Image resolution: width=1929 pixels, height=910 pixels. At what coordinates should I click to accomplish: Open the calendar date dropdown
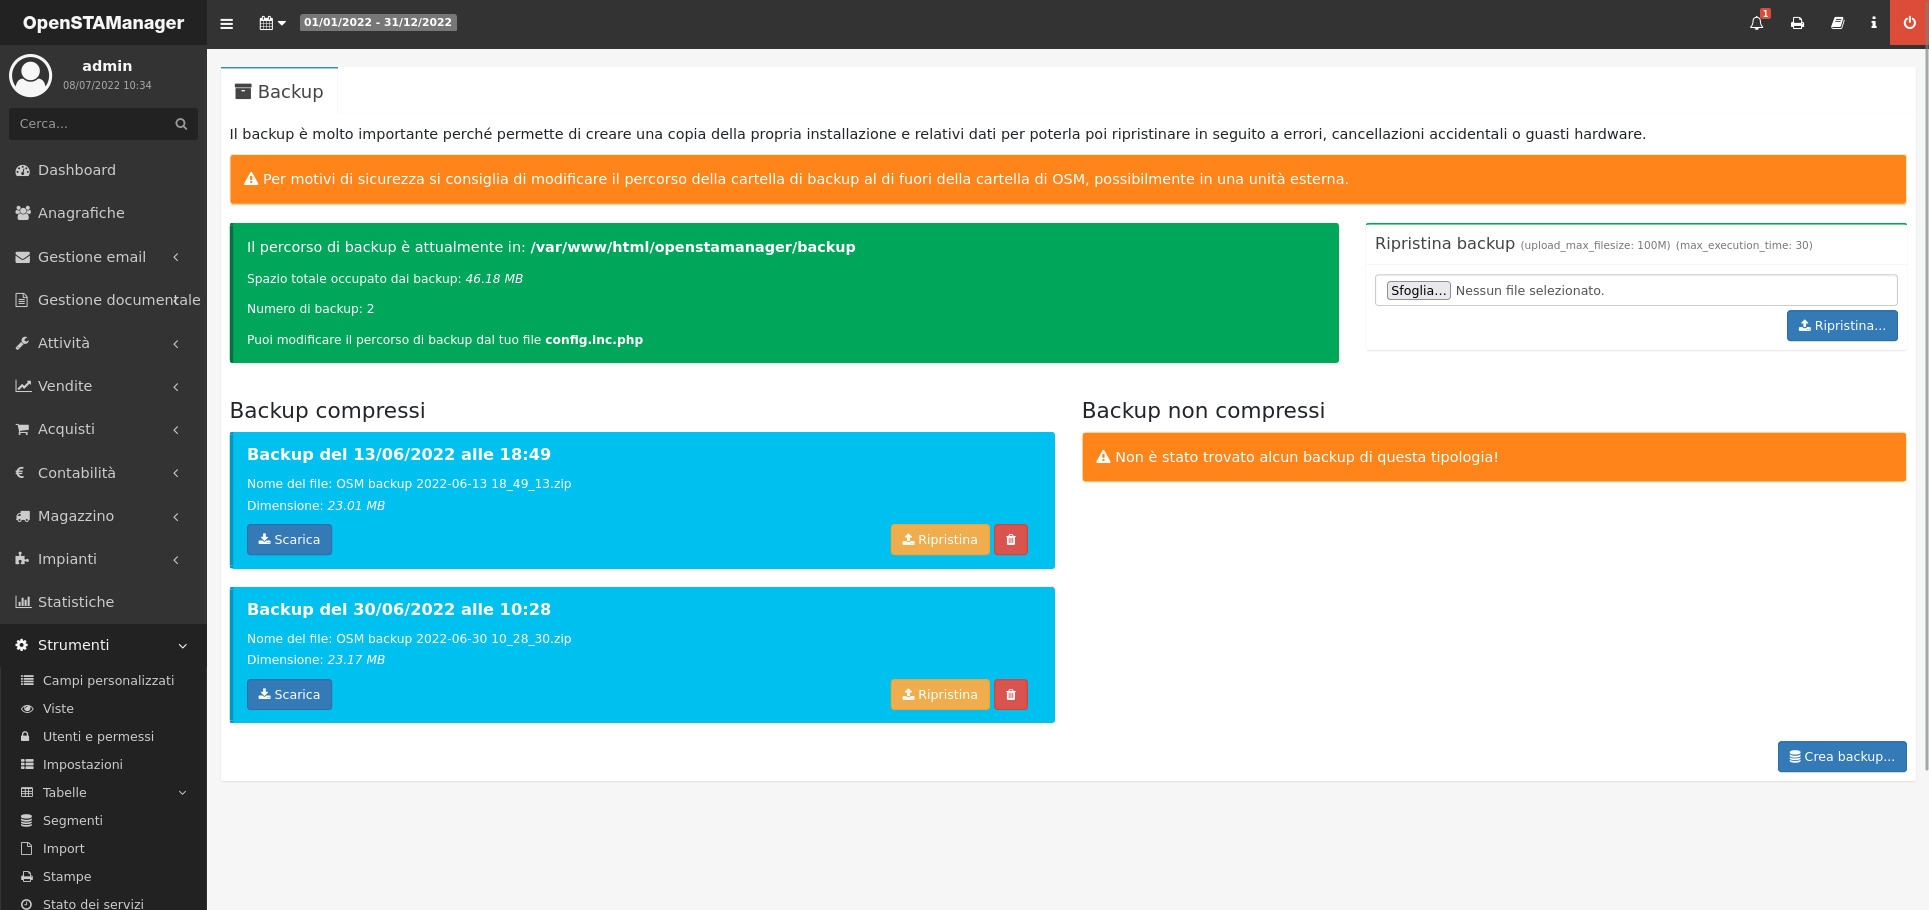pos(272,23)
